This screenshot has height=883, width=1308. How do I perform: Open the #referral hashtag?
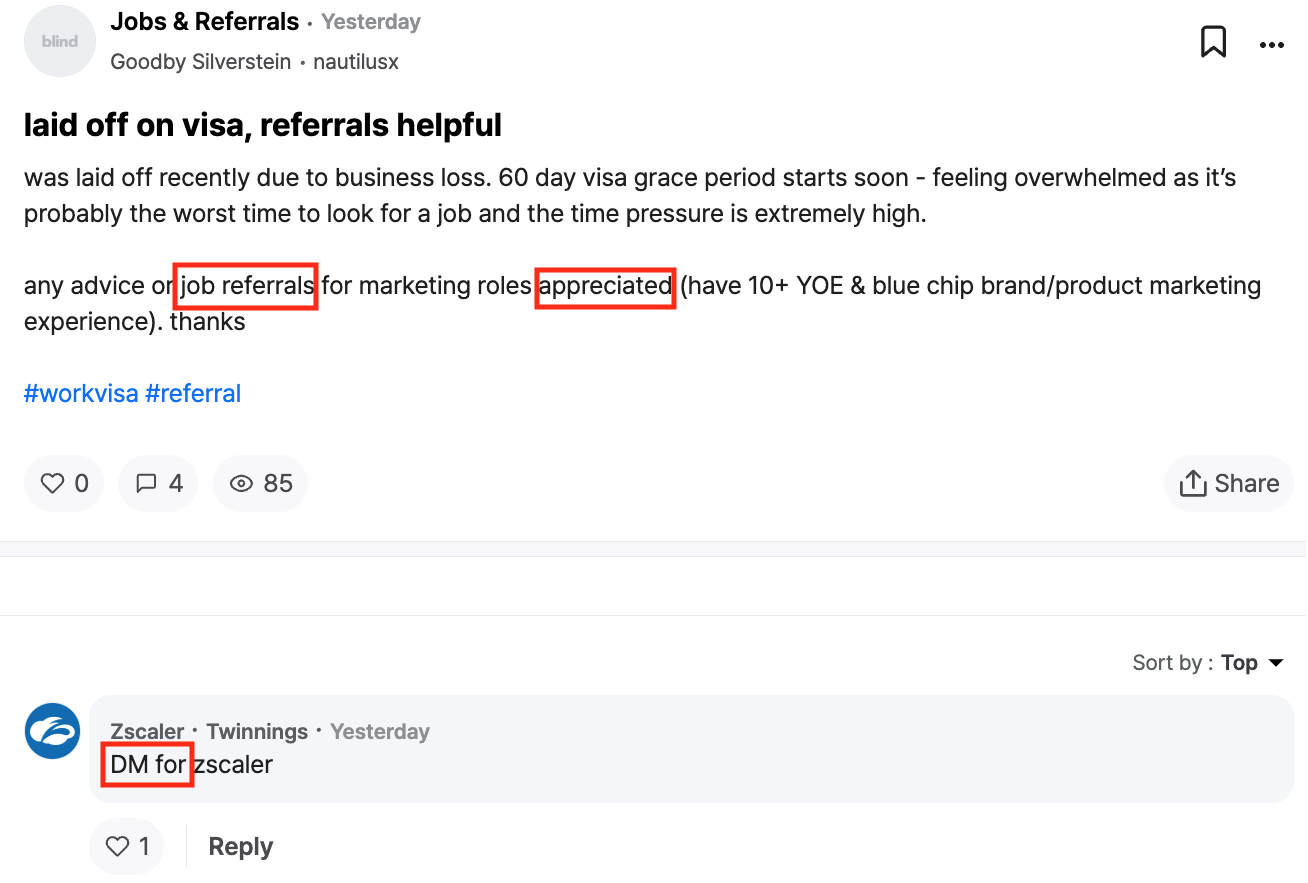click(193, 393)
